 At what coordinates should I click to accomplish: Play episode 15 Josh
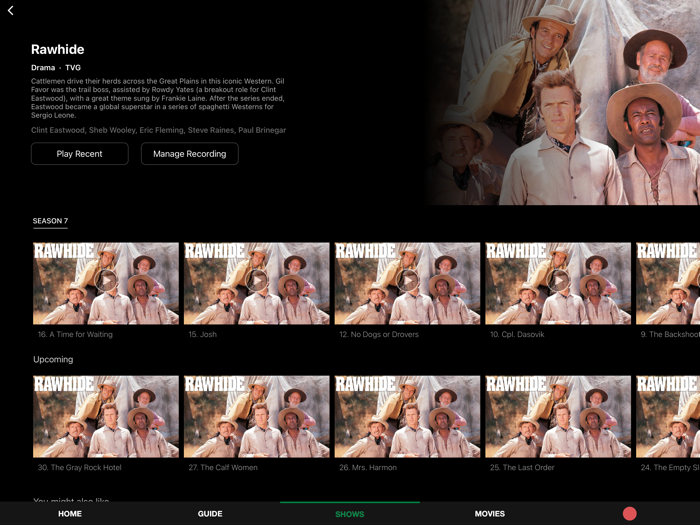[257, 281]
